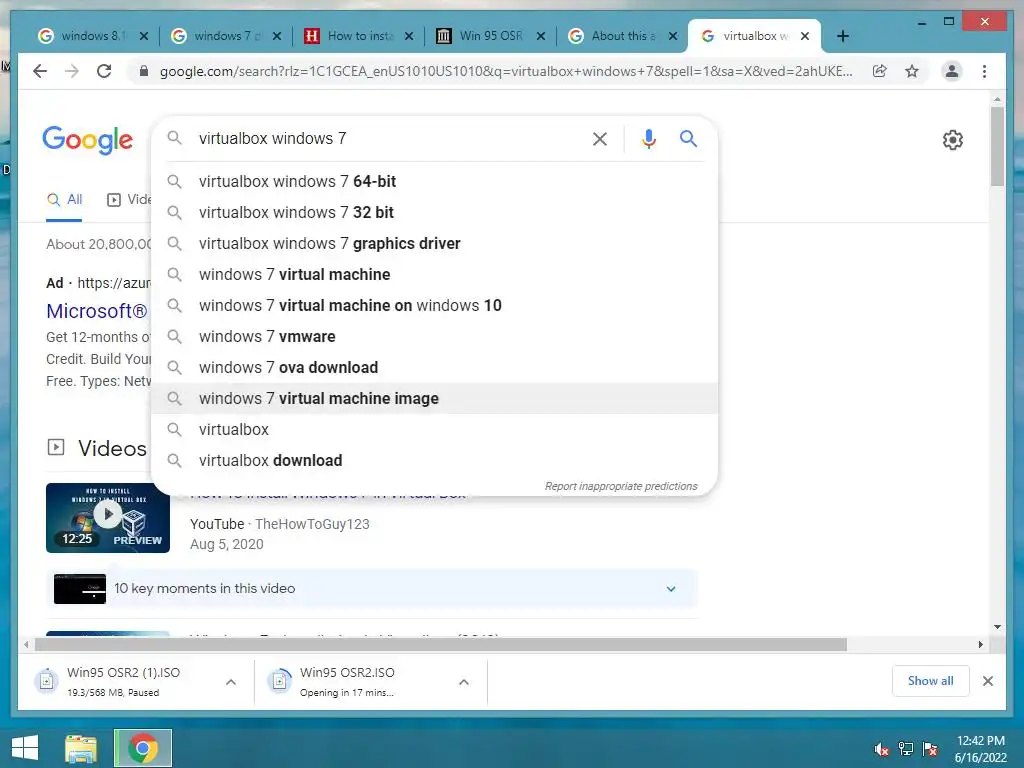
Task: Pick 'windows 7 virtual machine image' suggestion
Action: [434, 398]
